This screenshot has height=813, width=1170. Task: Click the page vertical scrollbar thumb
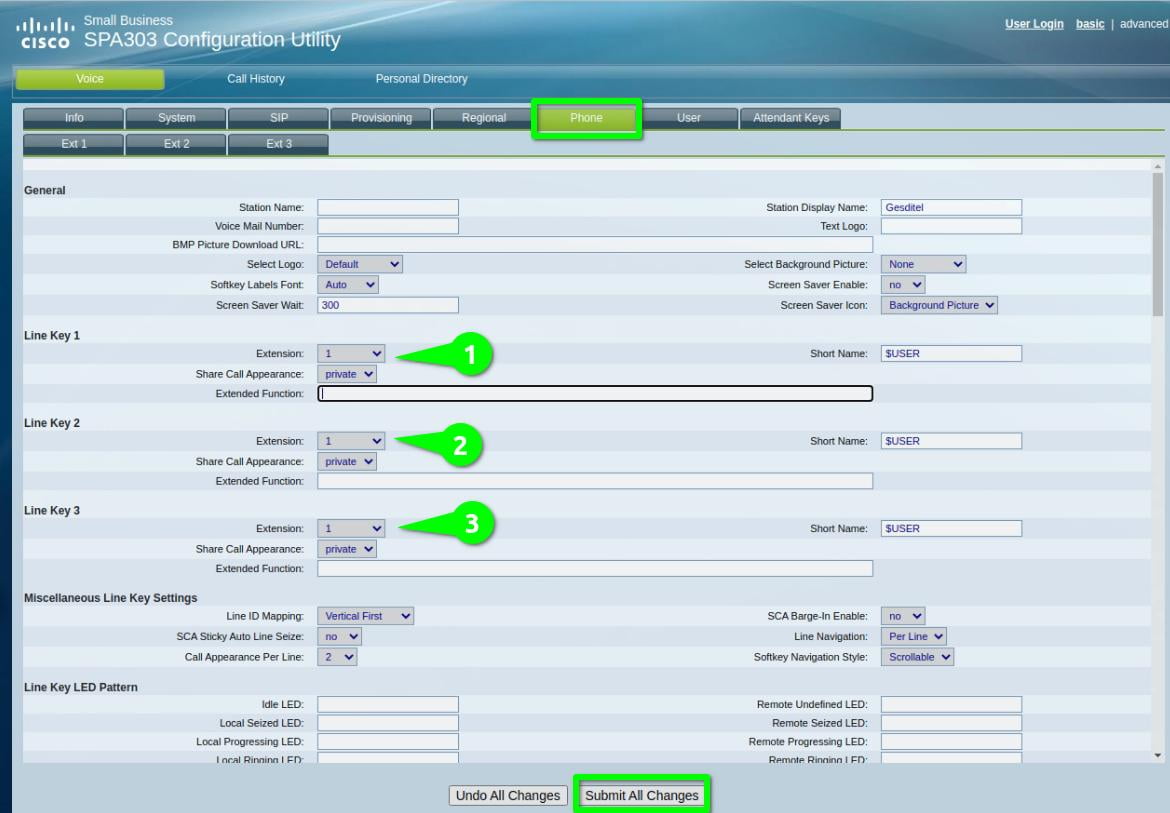click(1158, 245)
